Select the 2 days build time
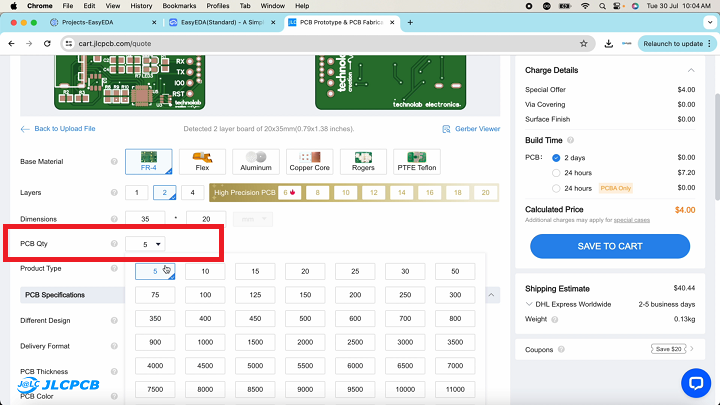 click(x=556, y=158)
